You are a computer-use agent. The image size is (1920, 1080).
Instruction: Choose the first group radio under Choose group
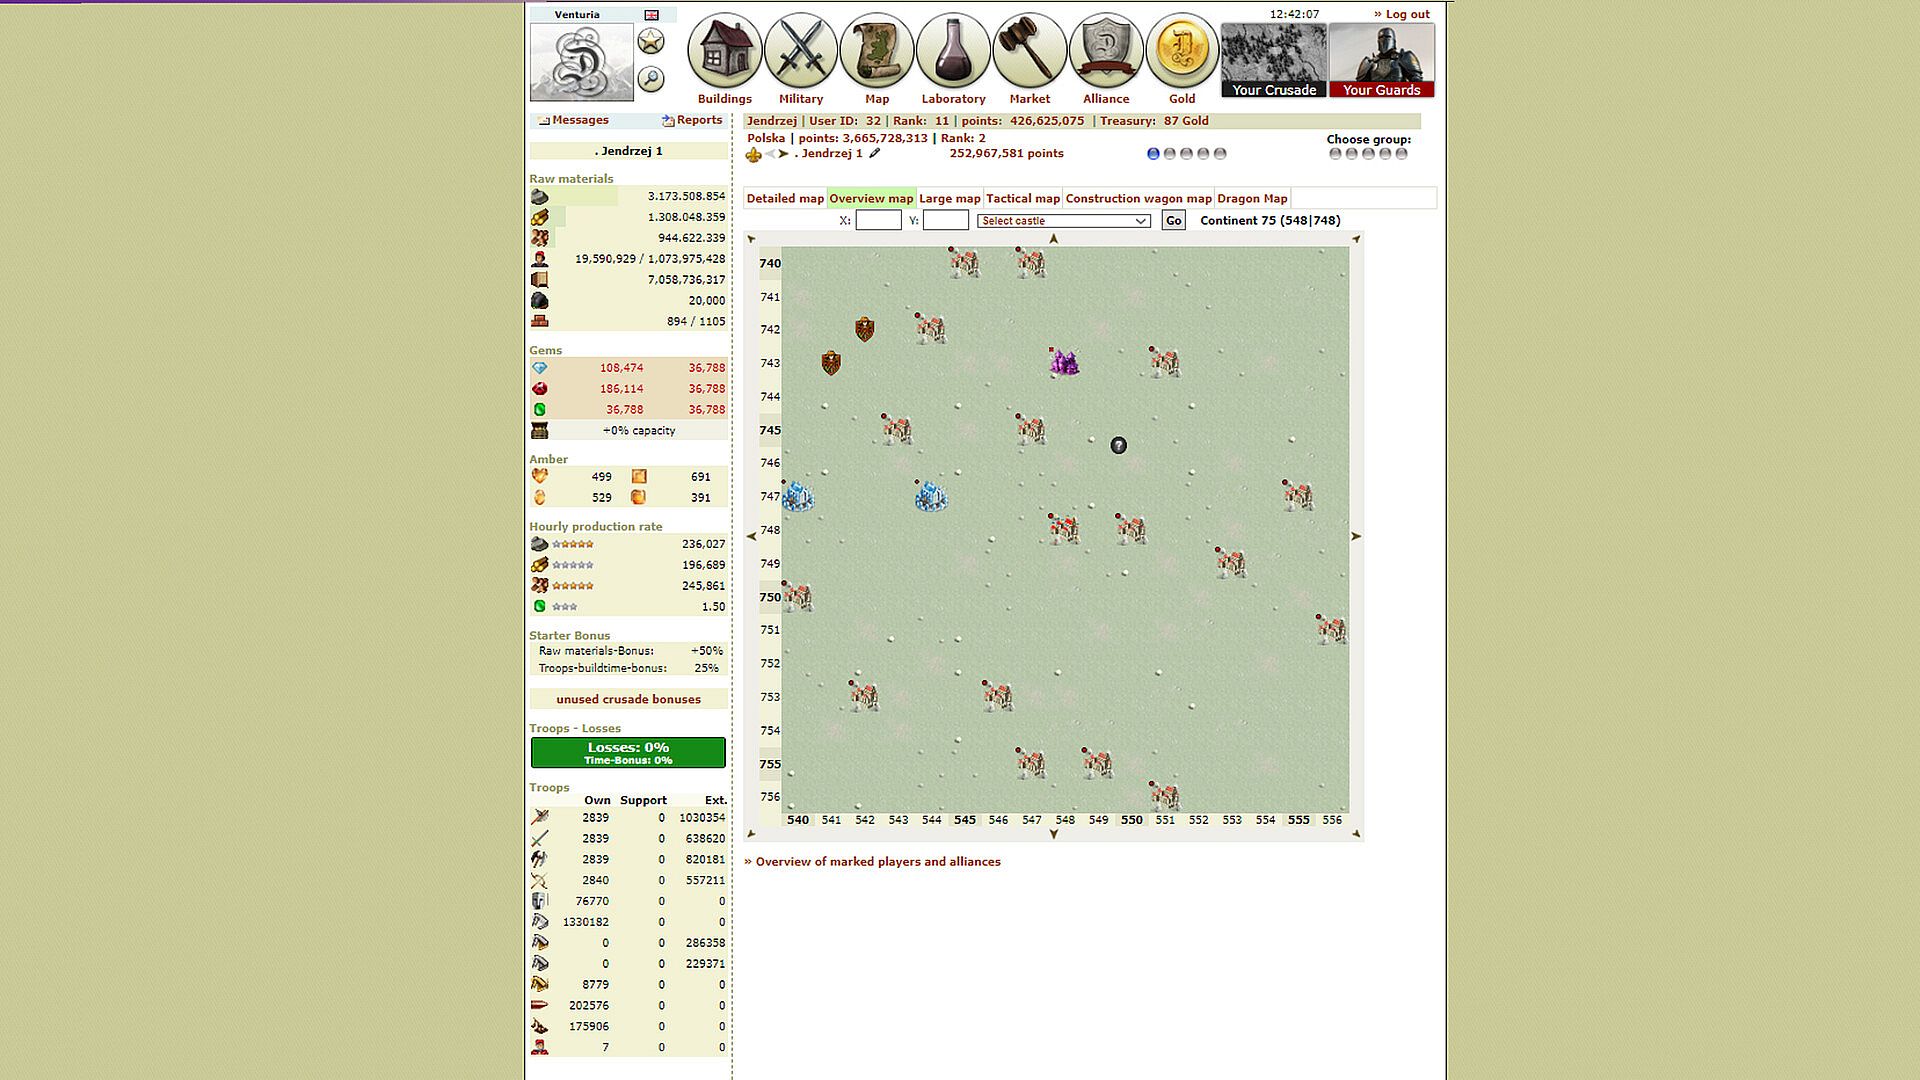coord(1335,154)
